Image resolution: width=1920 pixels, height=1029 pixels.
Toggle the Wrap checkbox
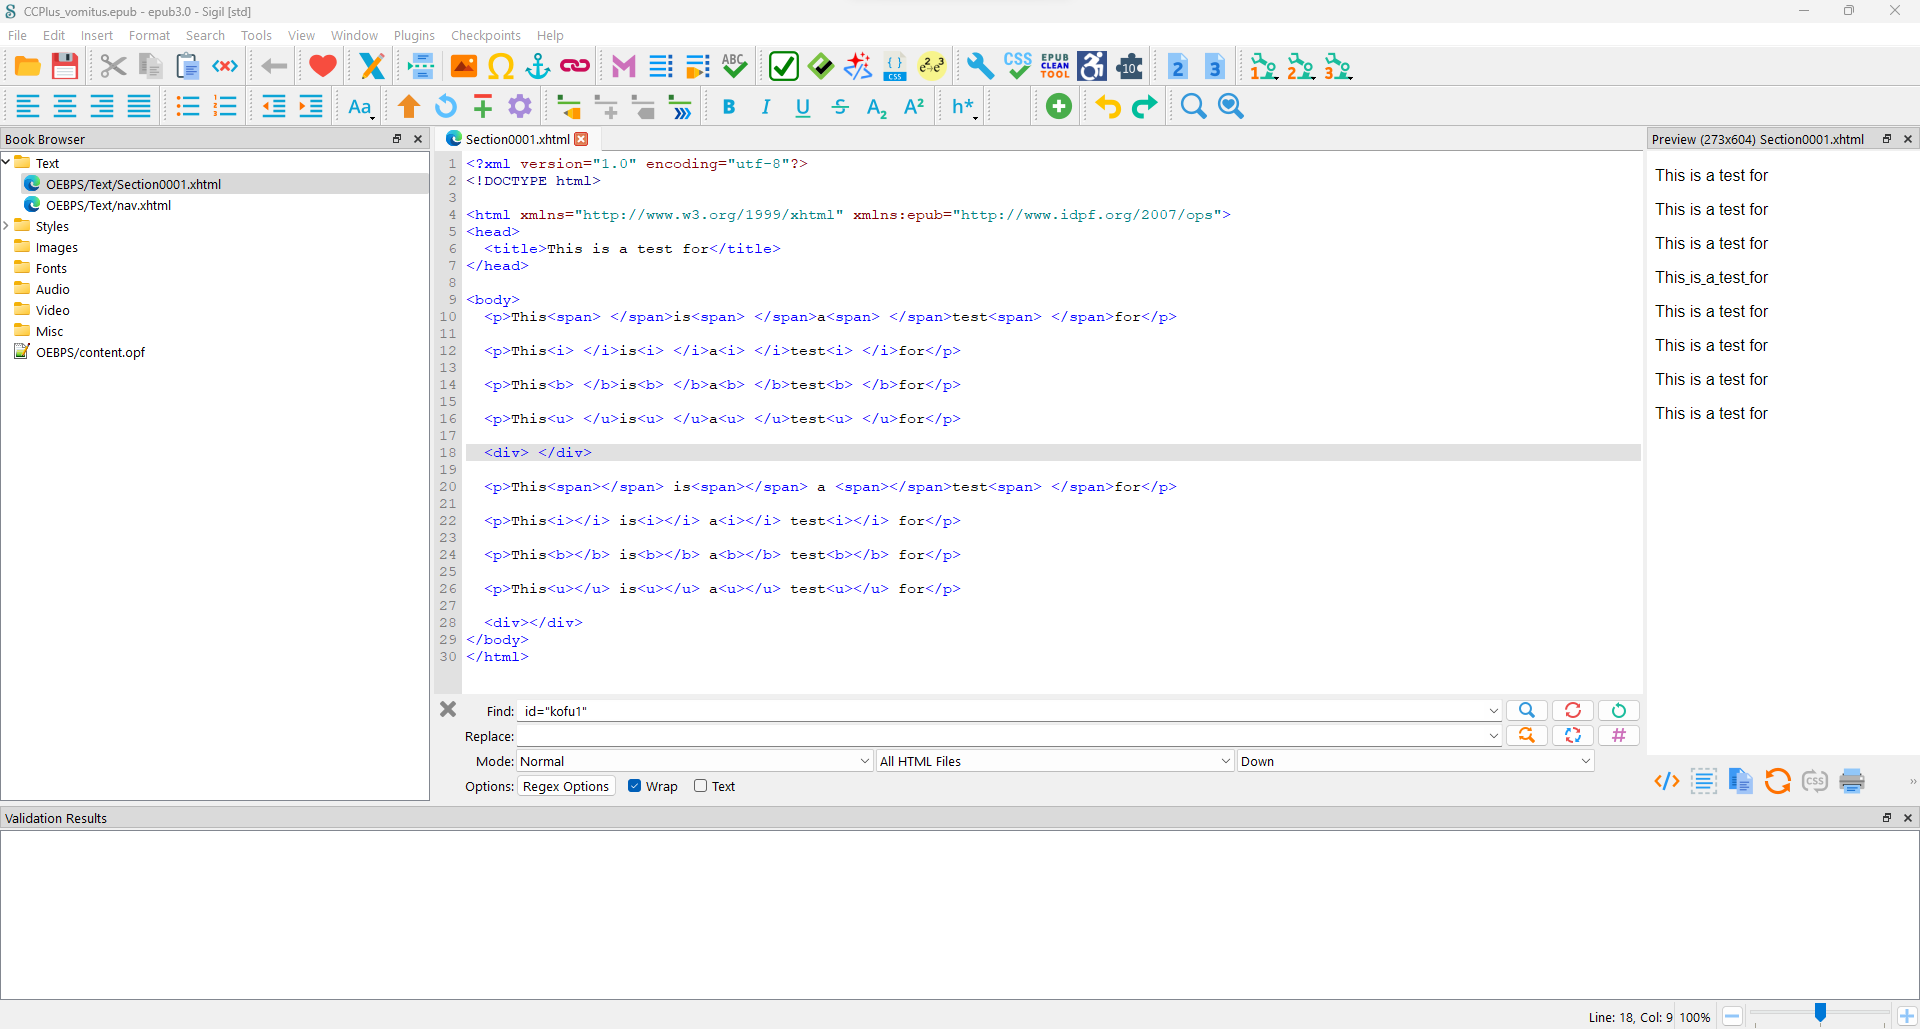pyautogui.click(x=634, y=786)
